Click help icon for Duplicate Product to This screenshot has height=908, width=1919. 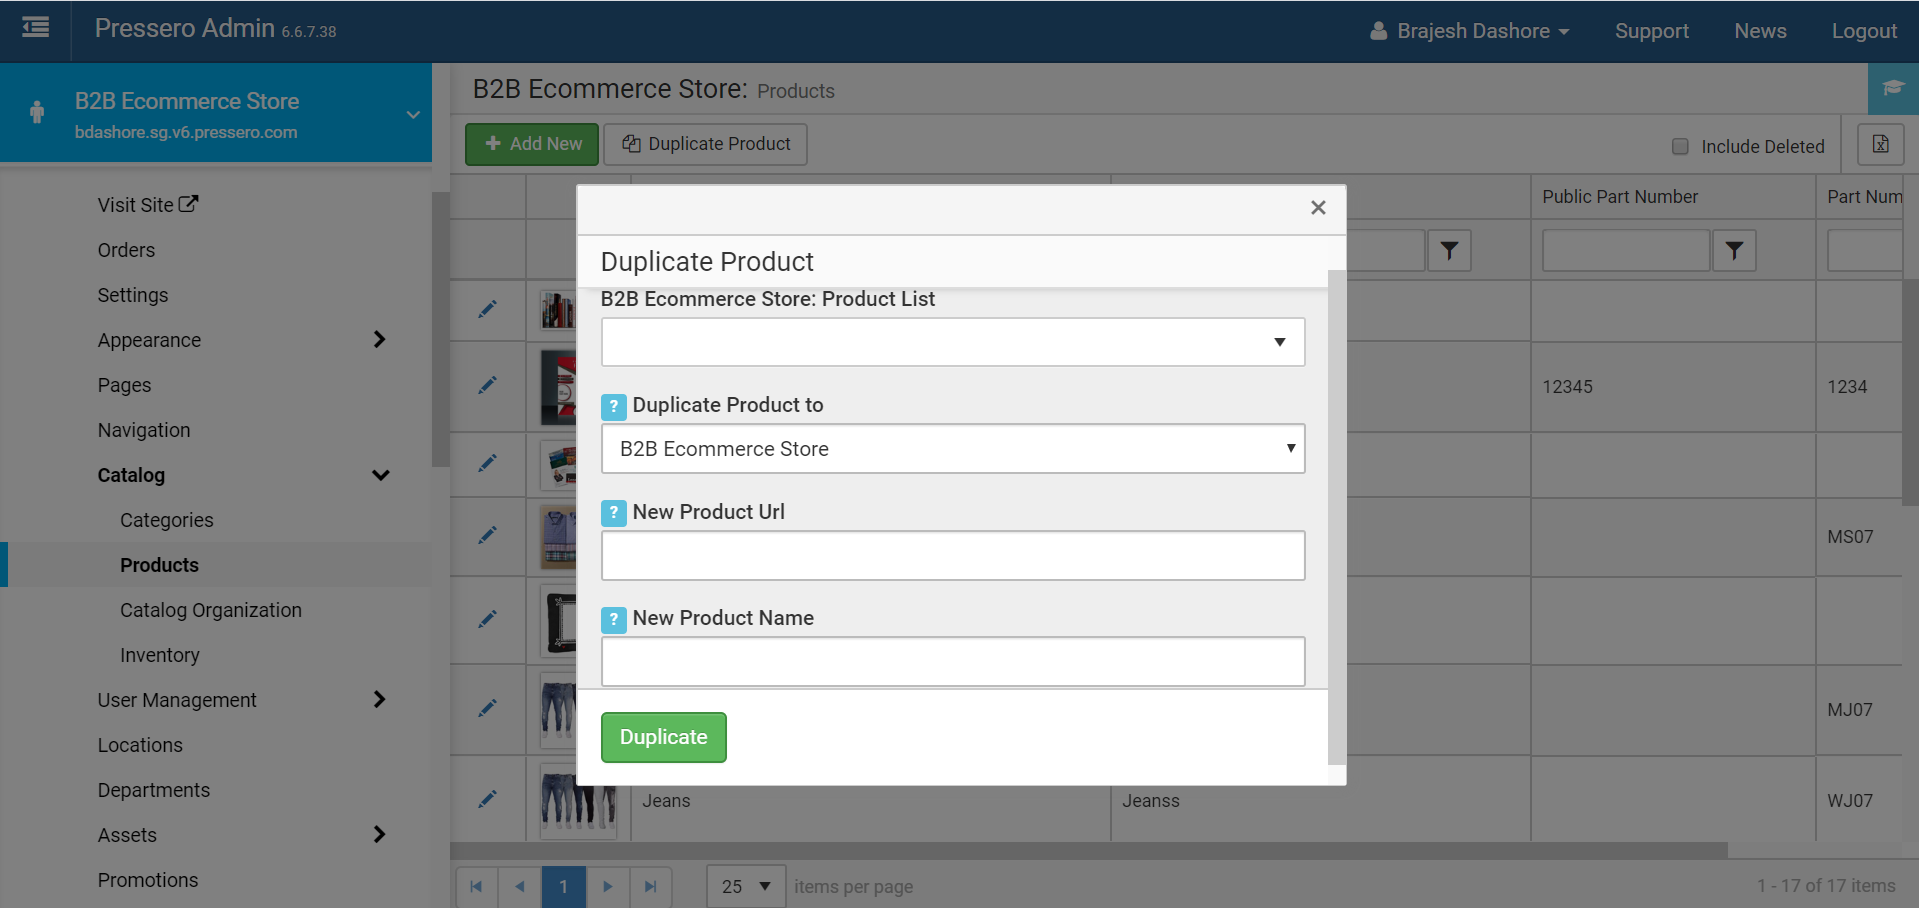614,406
